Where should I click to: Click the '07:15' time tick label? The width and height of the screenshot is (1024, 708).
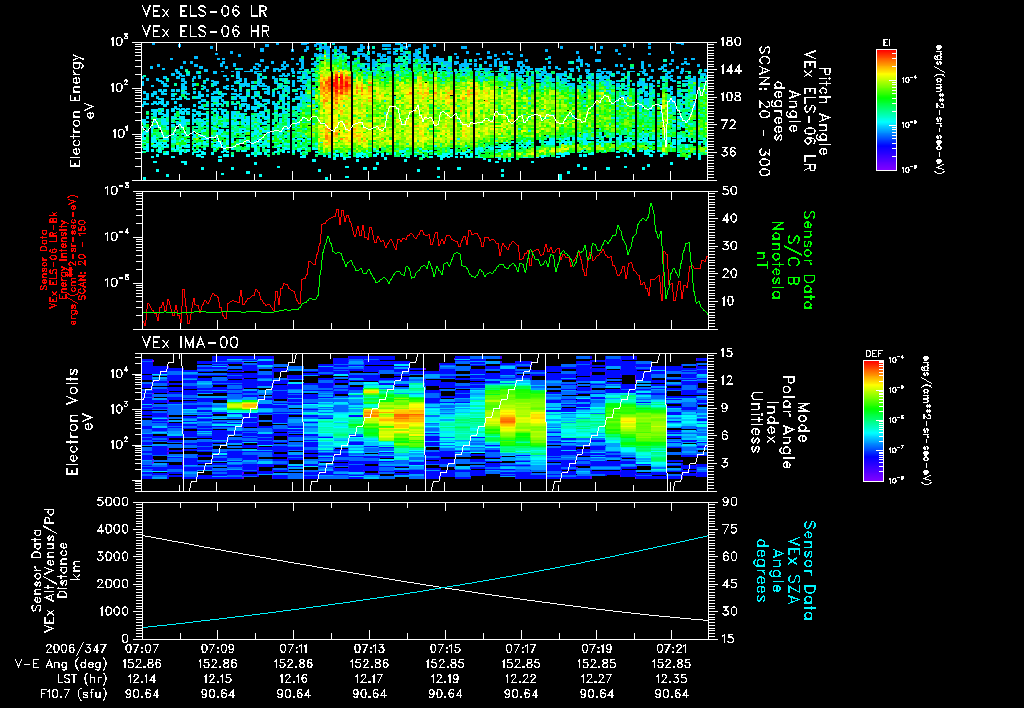[x=445, y=649]
